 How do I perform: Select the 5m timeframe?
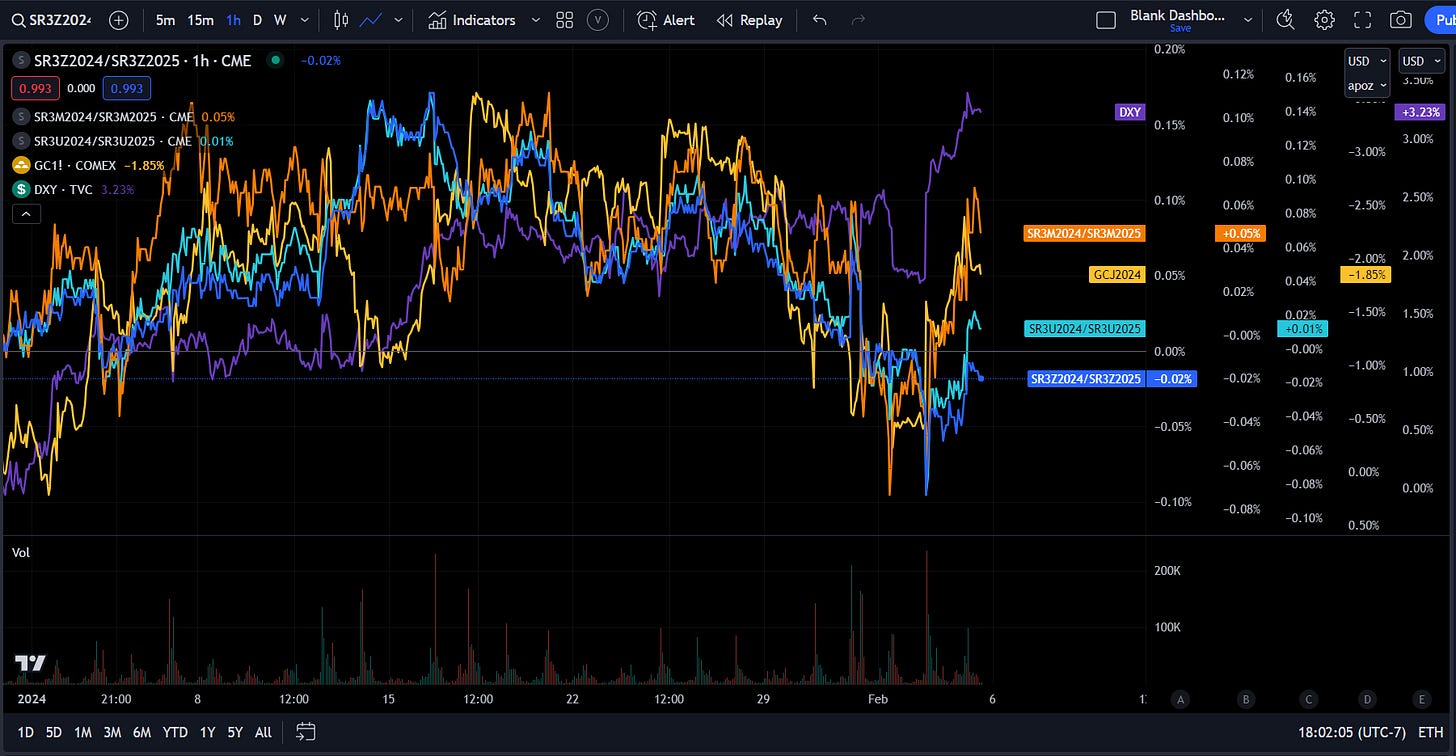tap(166, 20)
